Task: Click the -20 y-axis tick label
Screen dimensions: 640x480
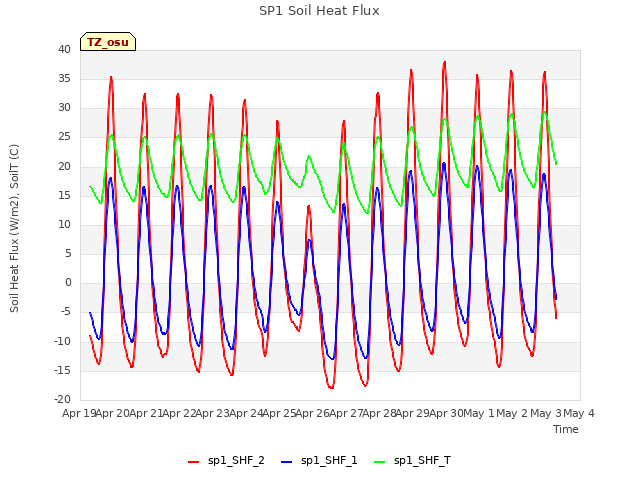Action: pyautogui.click(x=62, y=399)
